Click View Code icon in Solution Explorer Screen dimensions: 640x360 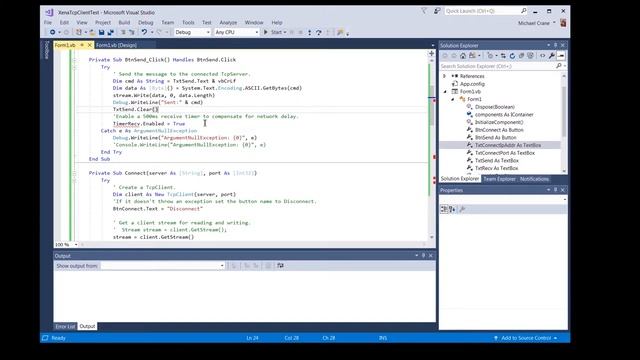[542, 56]
